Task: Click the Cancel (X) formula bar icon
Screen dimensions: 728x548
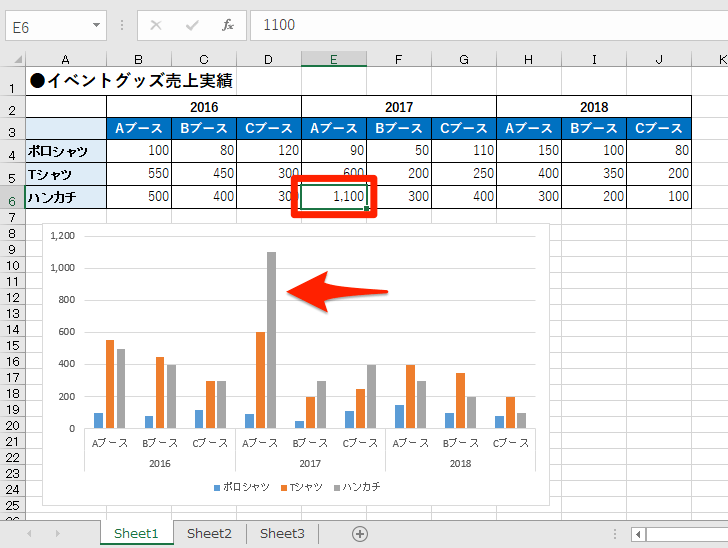Action: tap(156, 25)
